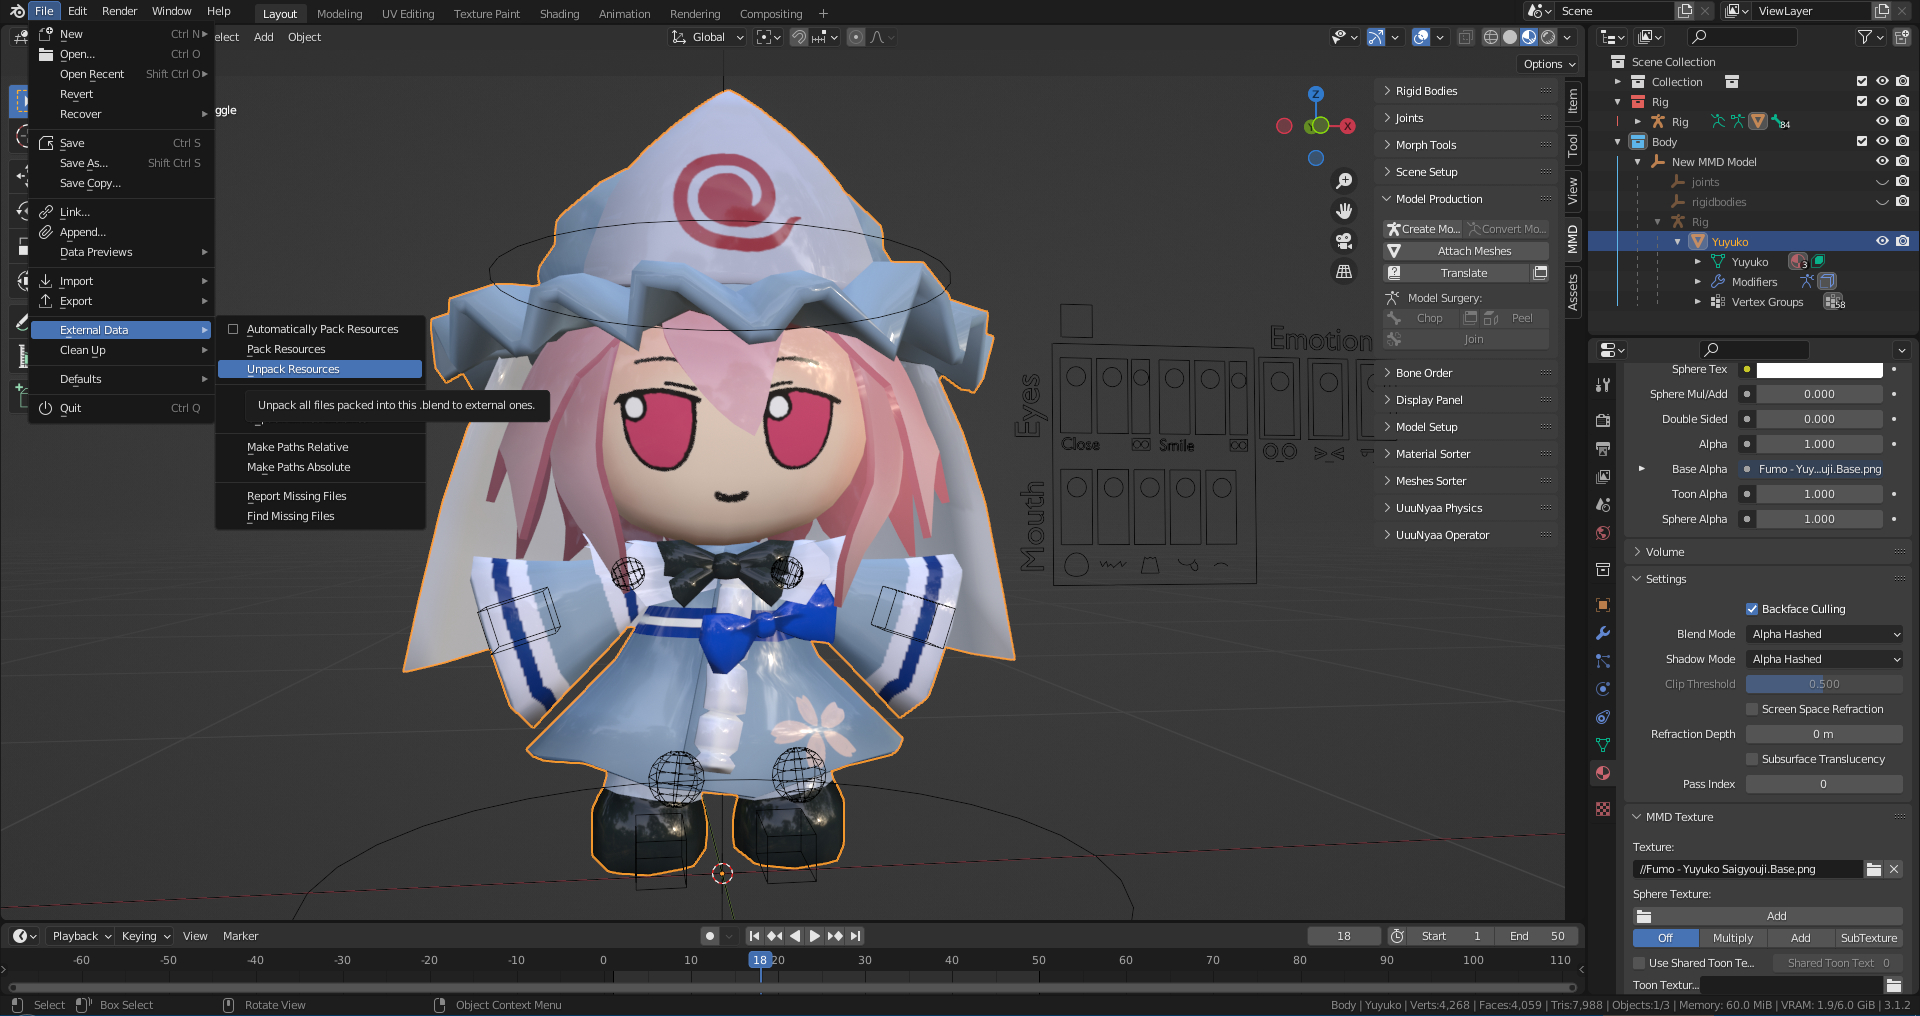Viewport: 1920px width, 1016px height.
Task: Toggle camera view with the camera gizmo
Action: [1344, 241]
